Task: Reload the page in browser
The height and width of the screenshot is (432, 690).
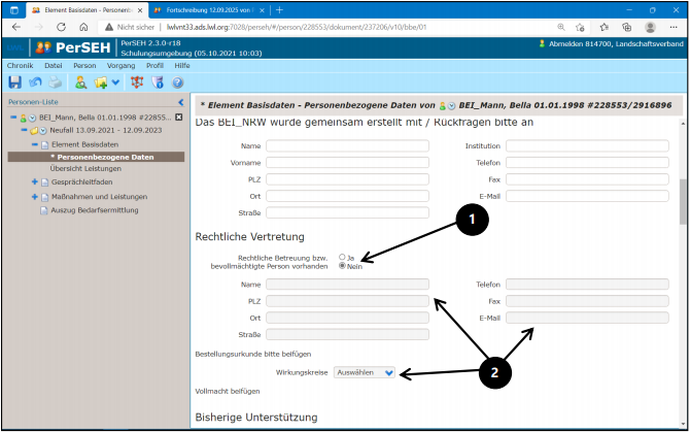Action: click(61, 27)
